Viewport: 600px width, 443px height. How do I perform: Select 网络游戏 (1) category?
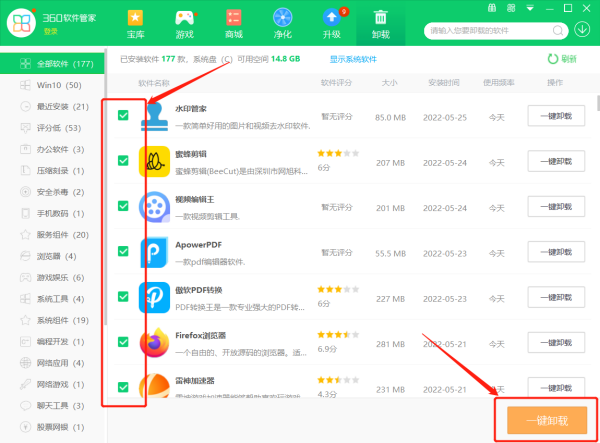[52, 384]
